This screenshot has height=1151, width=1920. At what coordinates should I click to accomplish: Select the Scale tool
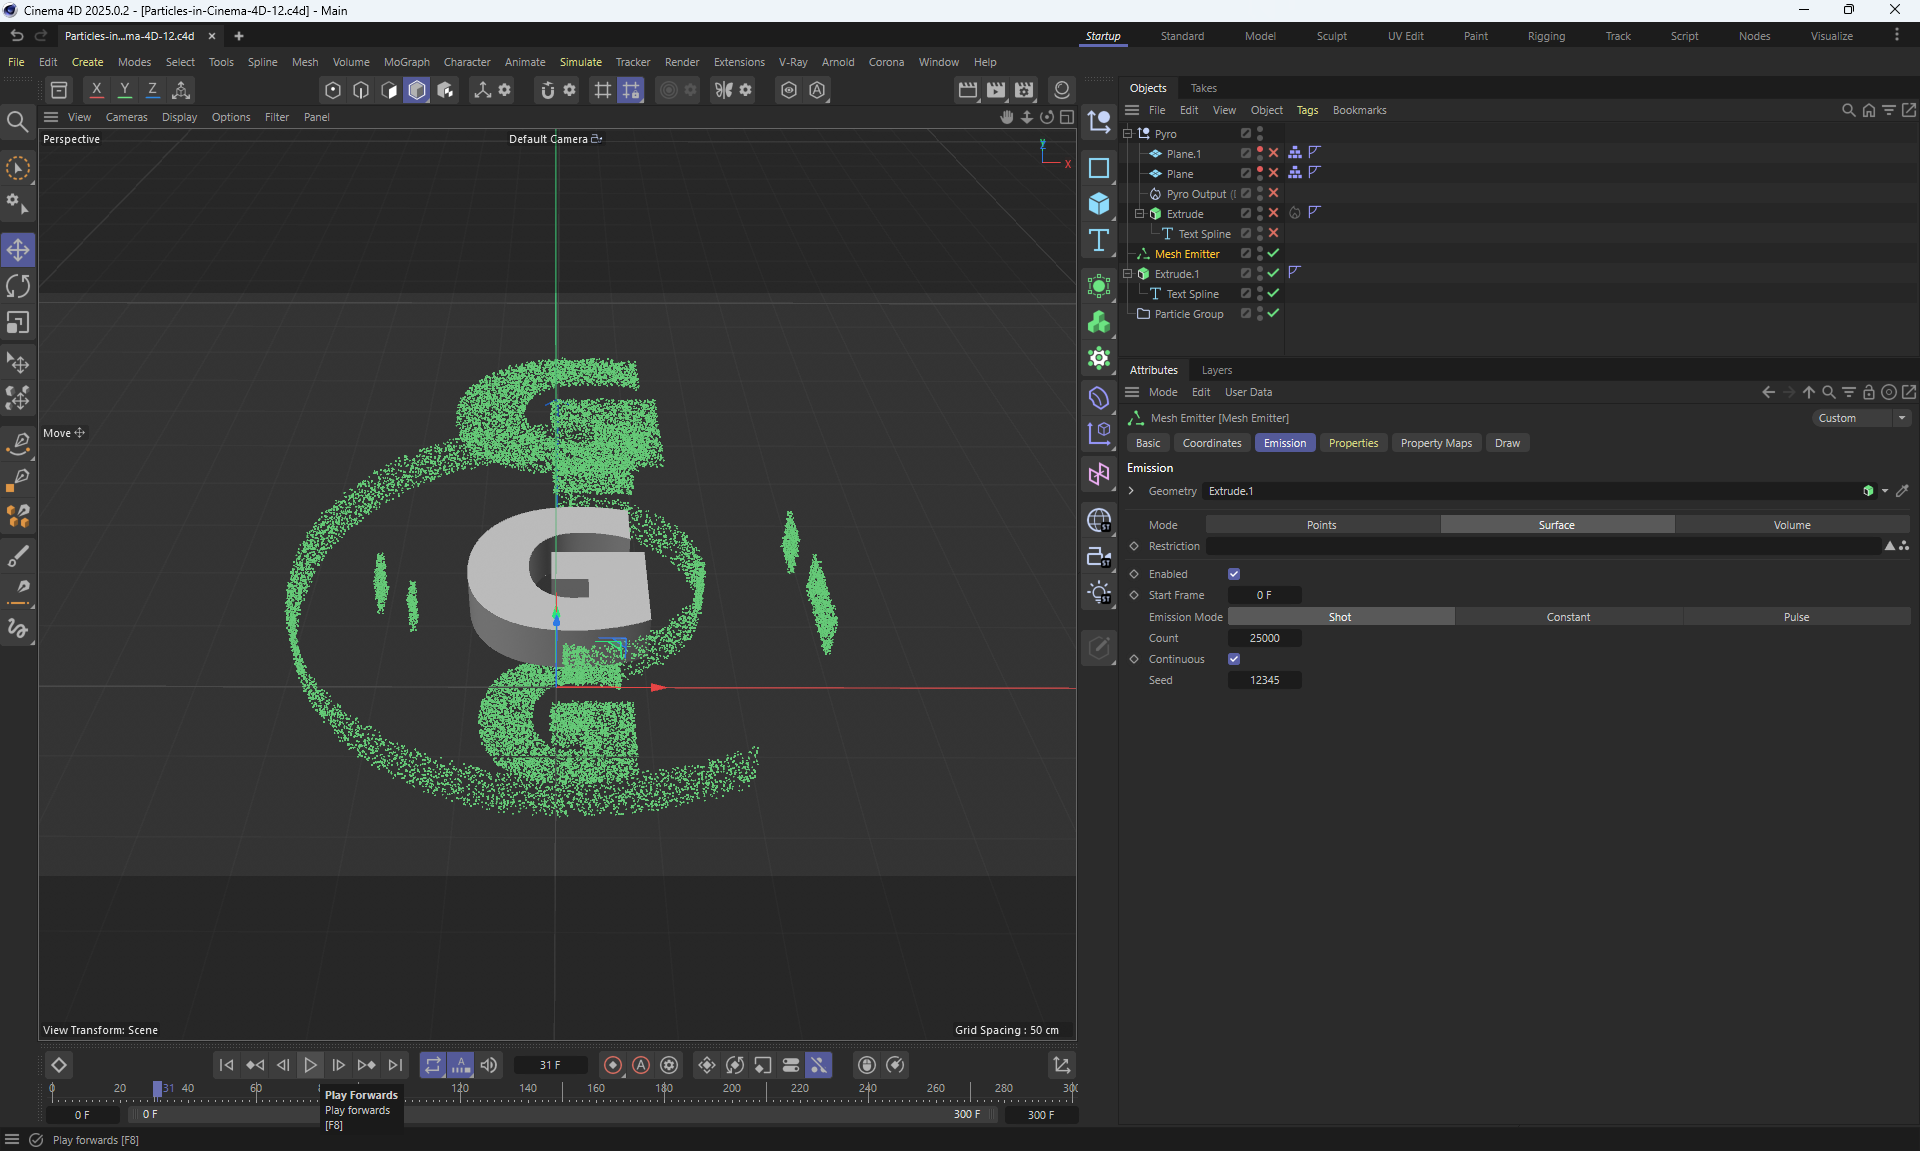[x=18, y=323]
